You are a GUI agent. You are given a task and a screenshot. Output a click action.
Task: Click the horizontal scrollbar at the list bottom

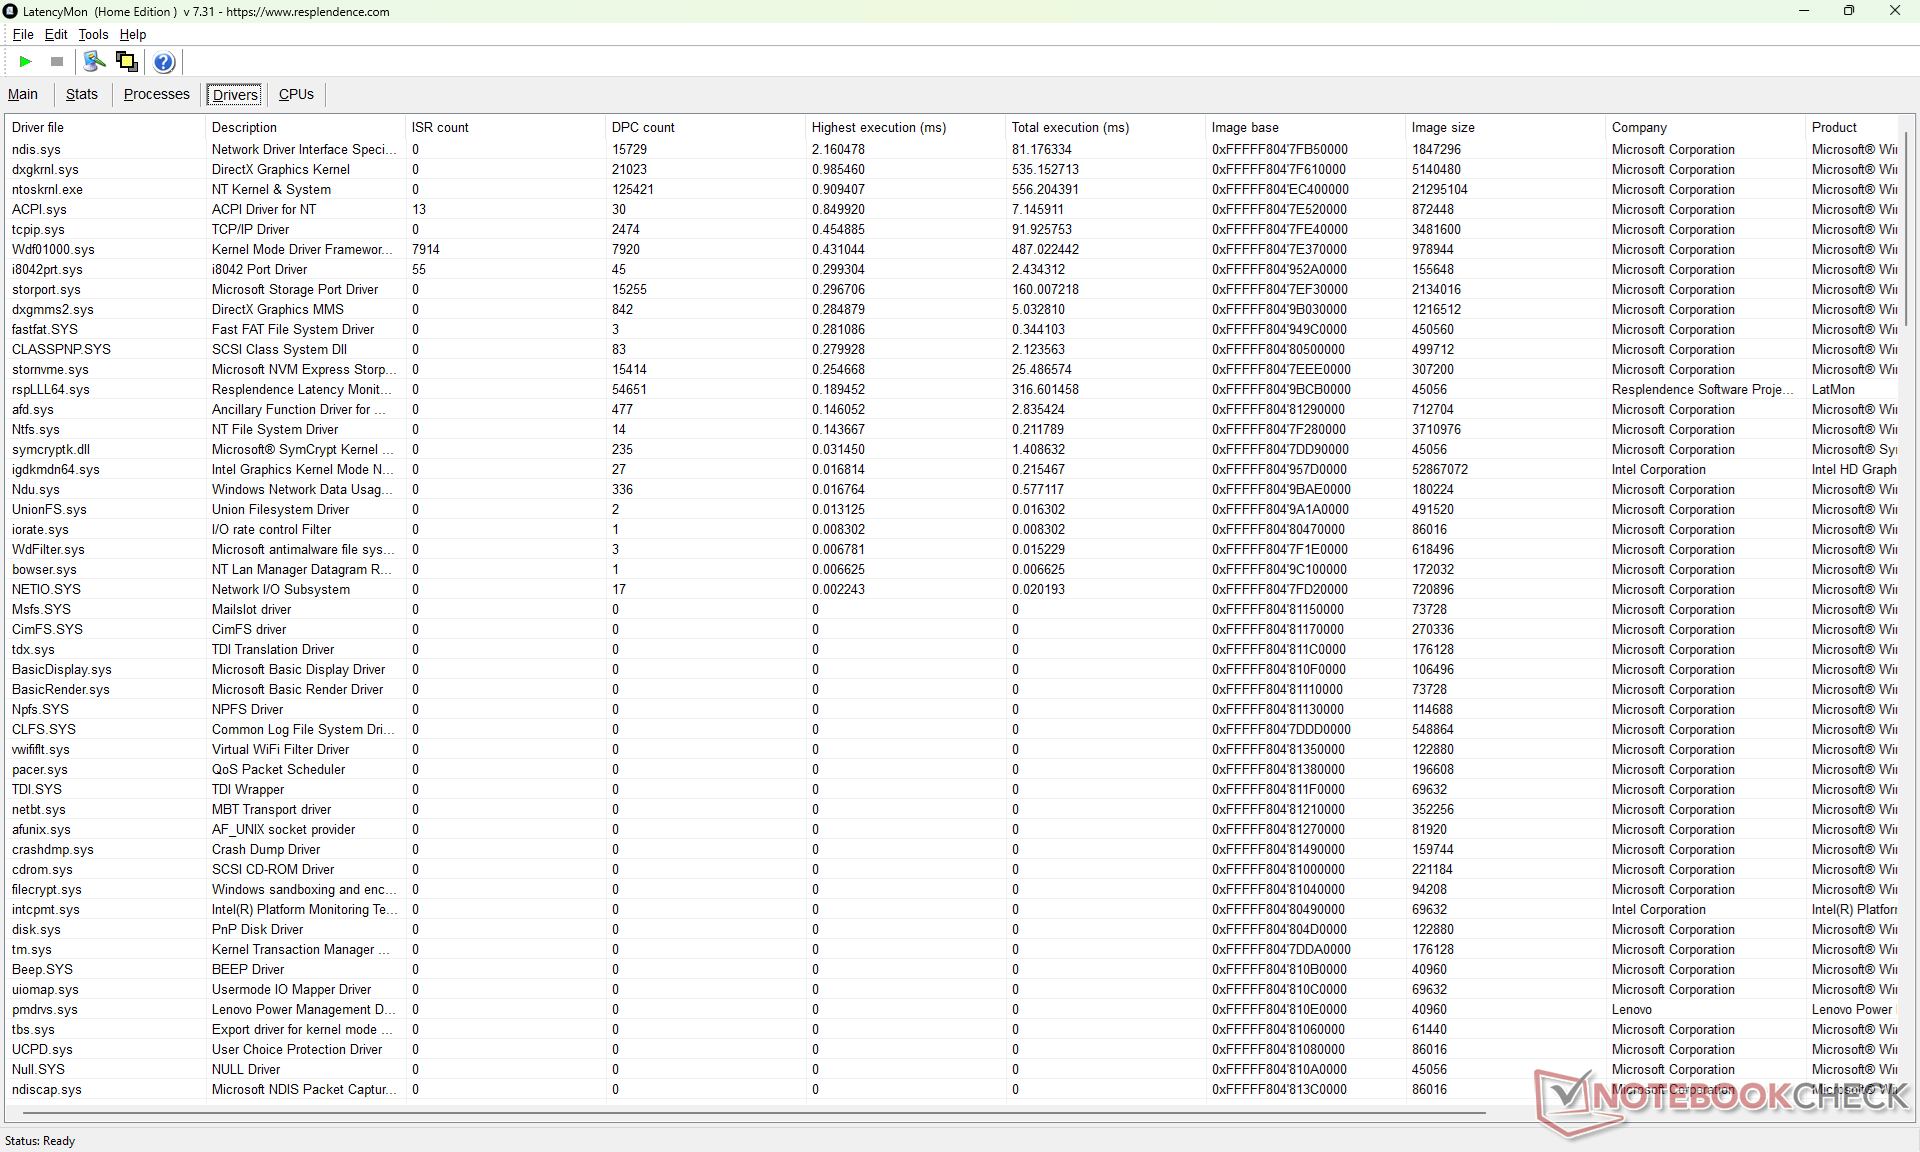tap(750, 1112)
